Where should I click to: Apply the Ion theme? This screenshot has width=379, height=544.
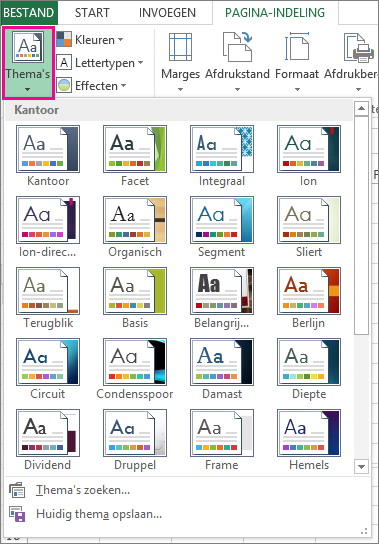[309, 156]
